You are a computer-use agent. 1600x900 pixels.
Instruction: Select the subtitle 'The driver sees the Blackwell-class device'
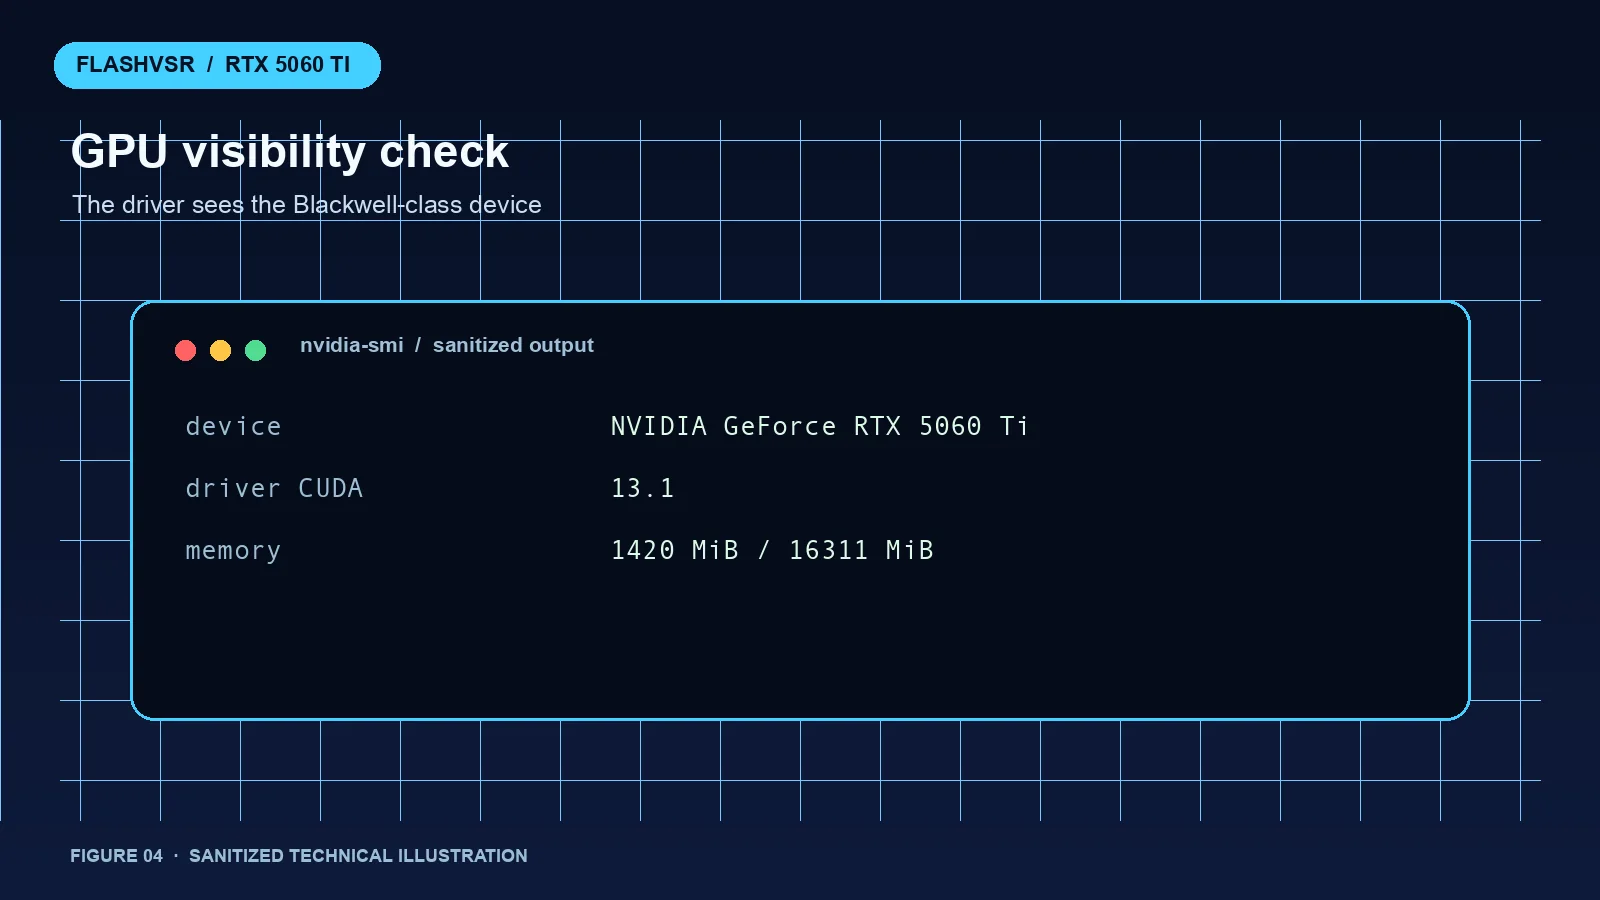tap(307, 205)
